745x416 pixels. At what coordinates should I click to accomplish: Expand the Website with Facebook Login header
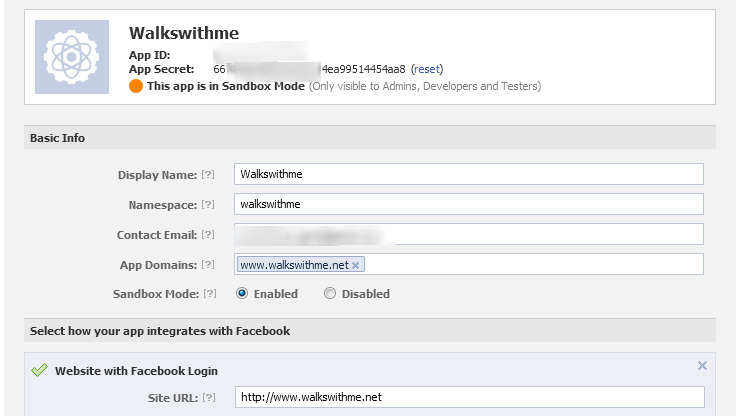136,370
